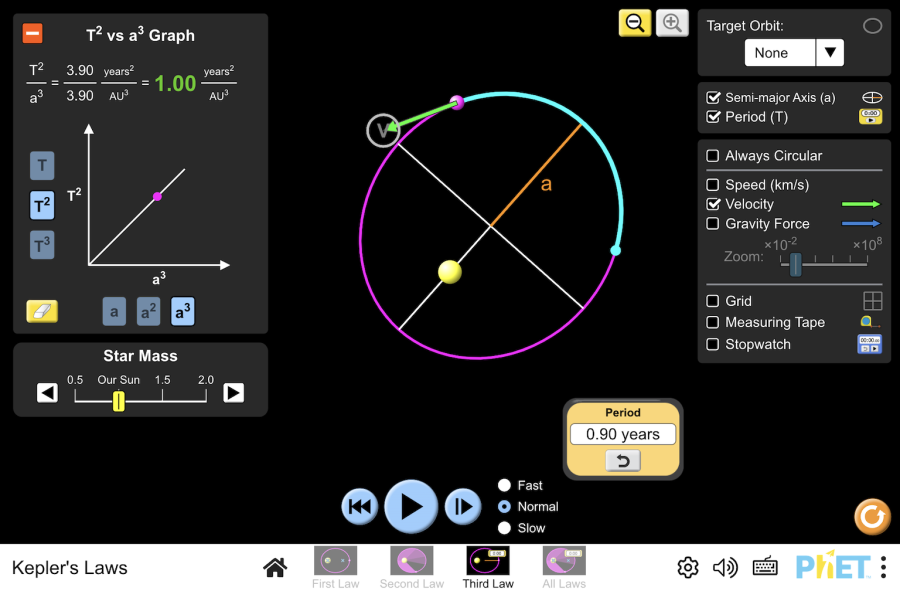Collapse the T² vs a³ Graph panel
This screenshot has height=591, width=900.
click(x=33, y=34)
